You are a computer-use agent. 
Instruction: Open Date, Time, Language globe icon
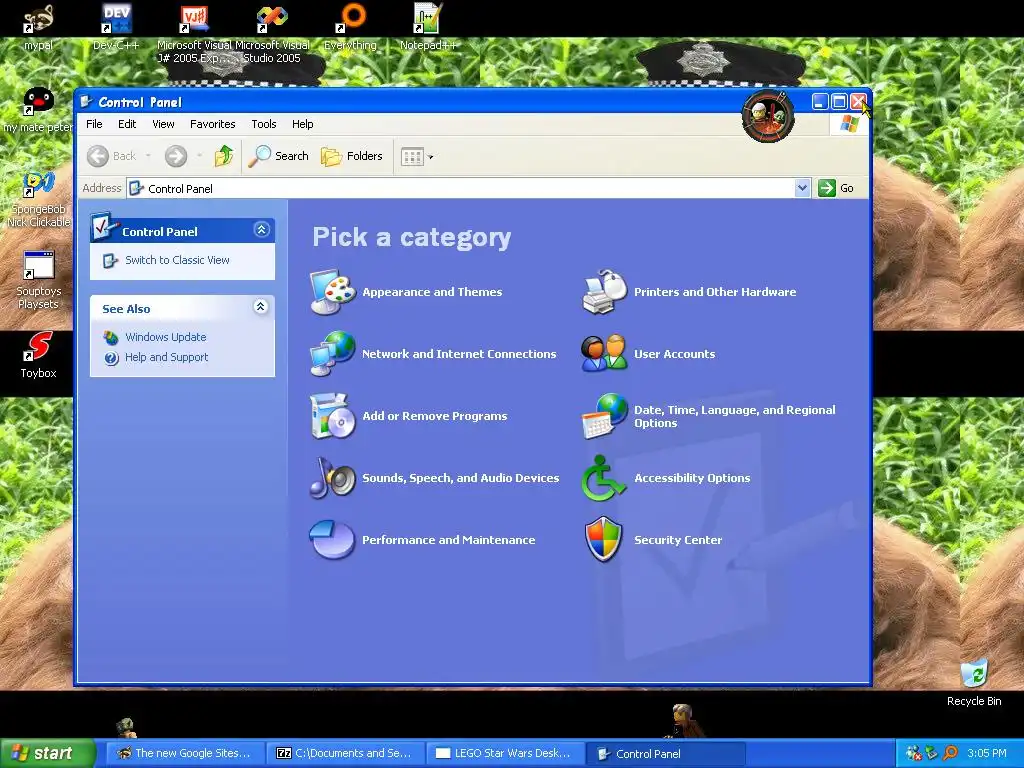pyautogui.click(x=604, y=416)
